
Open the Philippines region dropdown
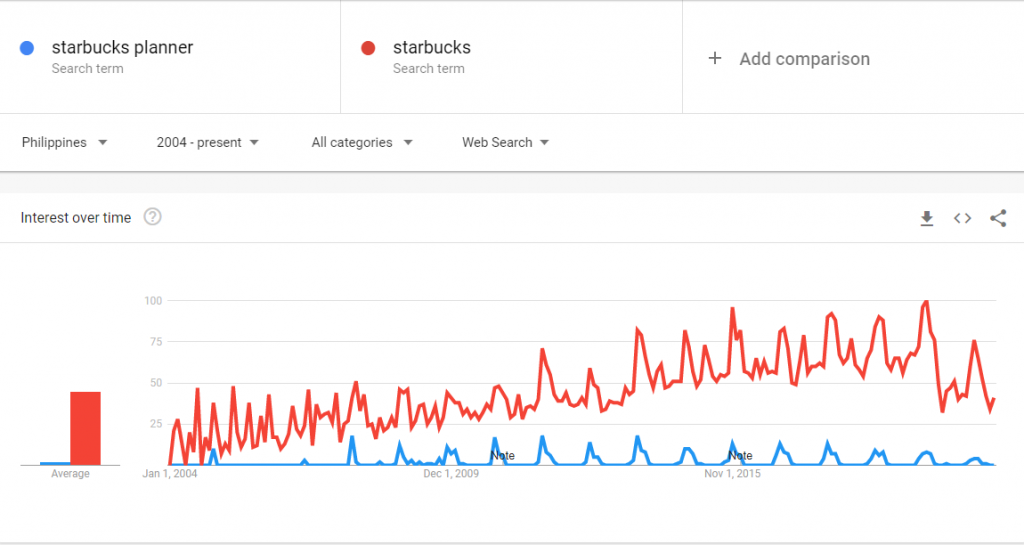coord(64,143)
